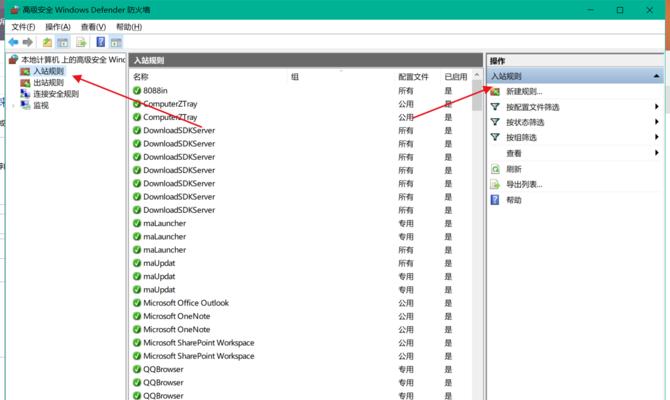Open the 按配置文件筛选 submenu arrow
This screenshot has width=670, height=400.
[x=657, y=107]
